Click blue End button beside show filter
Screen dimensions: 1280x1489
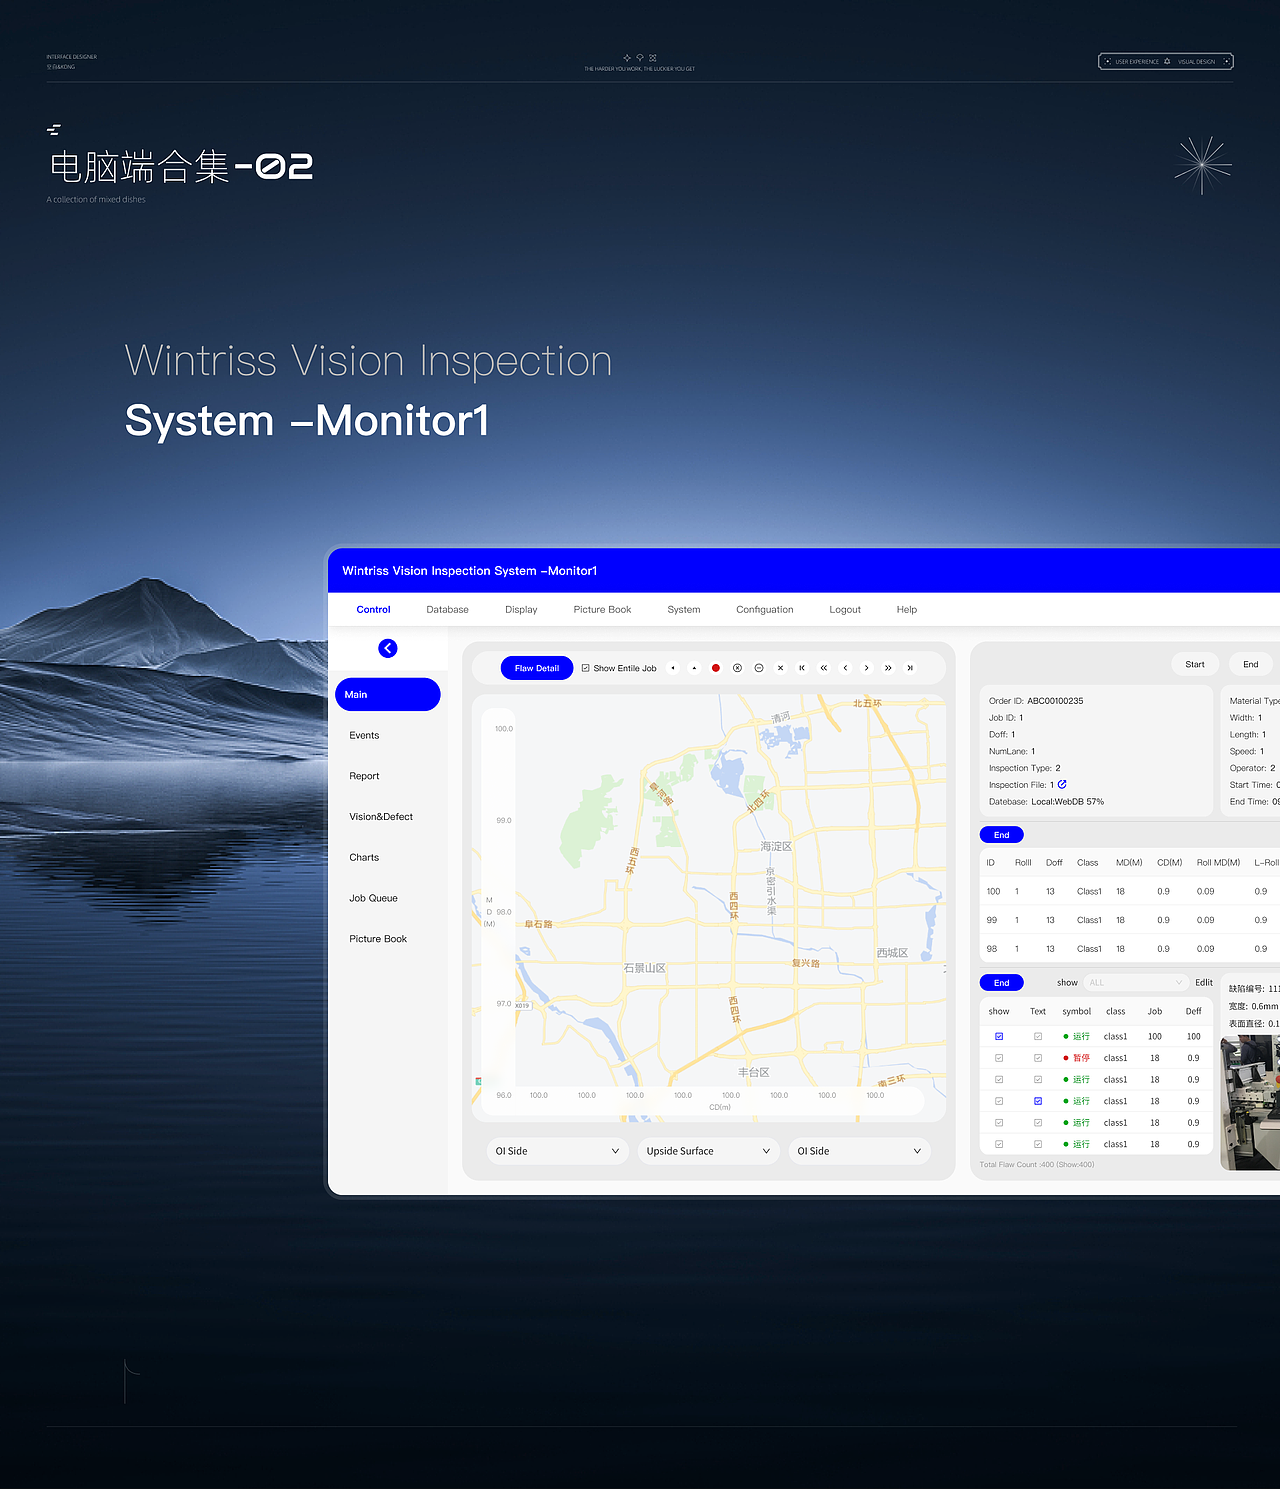point(1002,983)
